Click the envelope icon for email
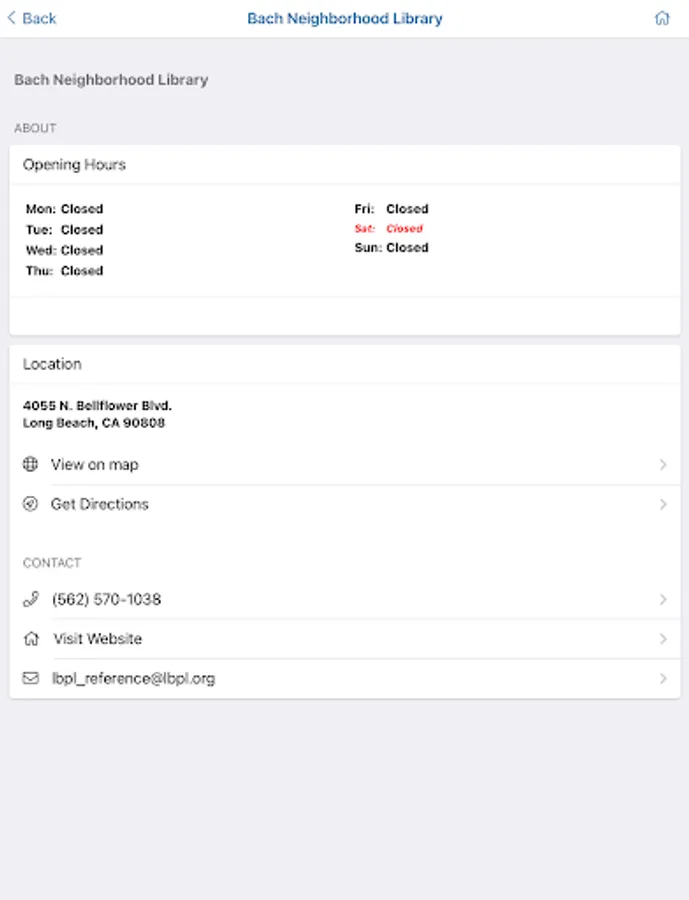 click(x=30, y=678)
